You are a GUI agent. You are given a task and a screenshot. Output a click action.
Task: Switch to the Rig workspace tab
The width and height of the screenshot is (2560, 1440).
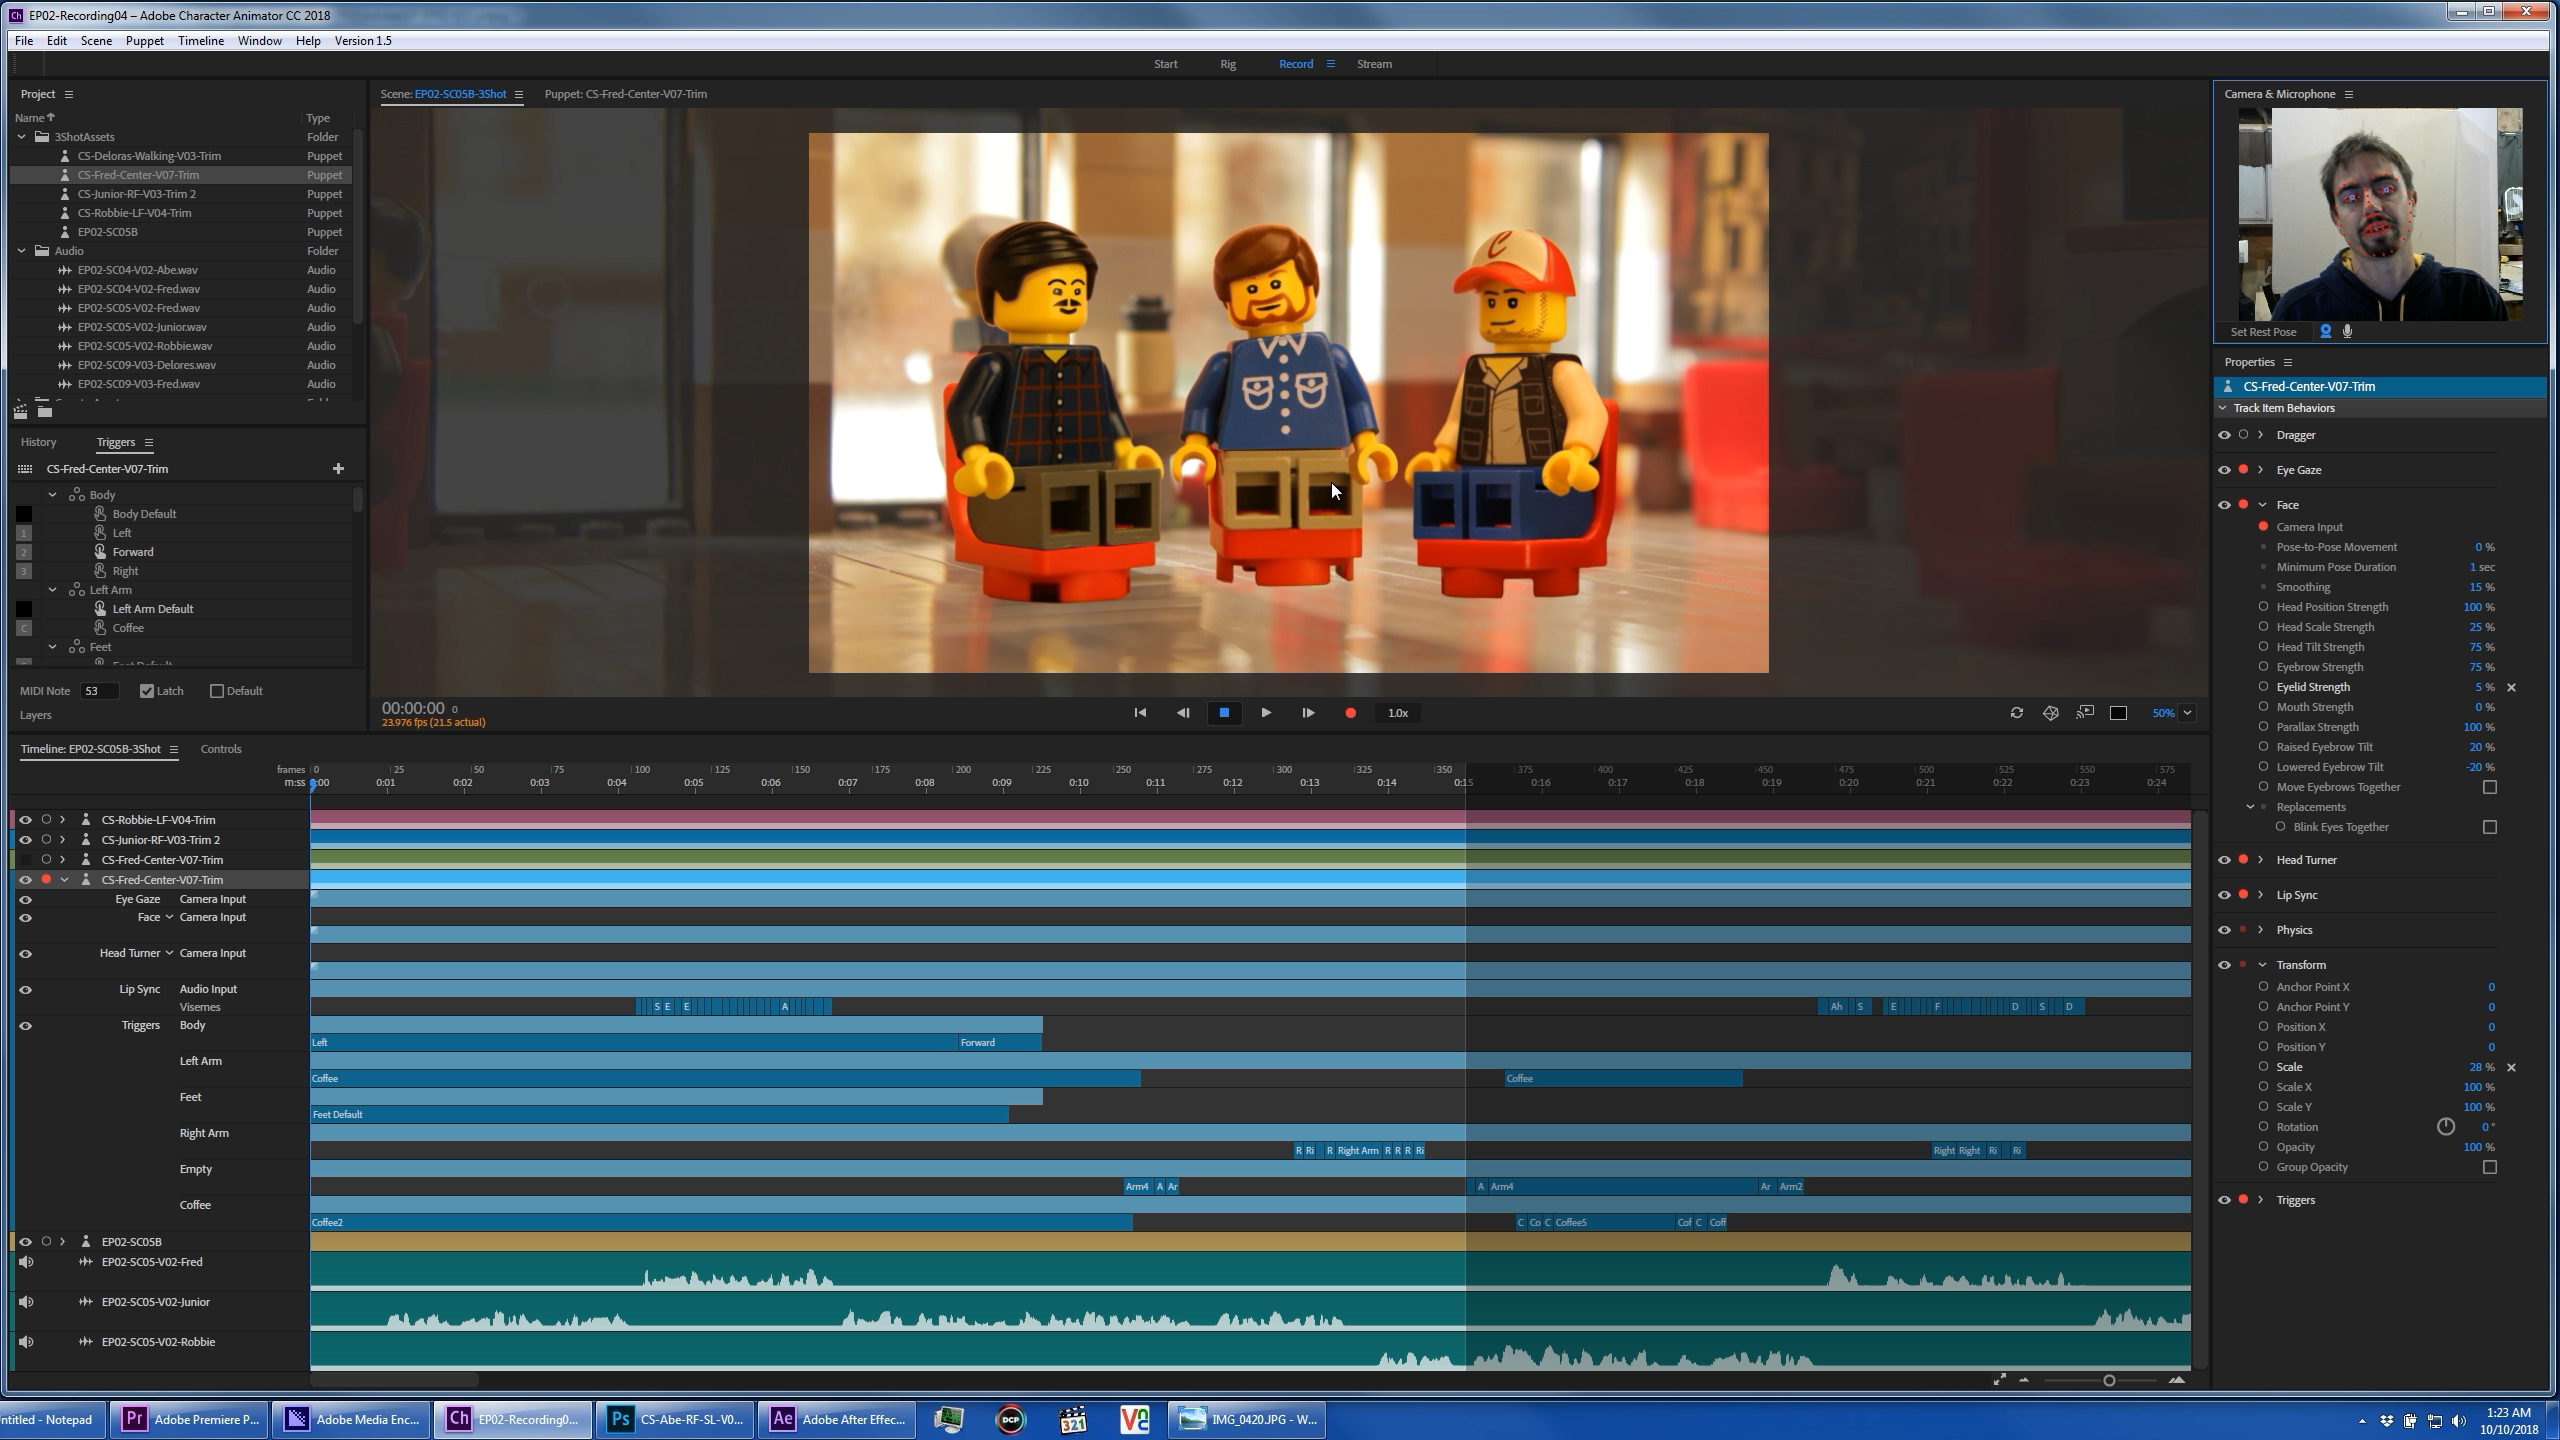click(x=1227, y=64)
